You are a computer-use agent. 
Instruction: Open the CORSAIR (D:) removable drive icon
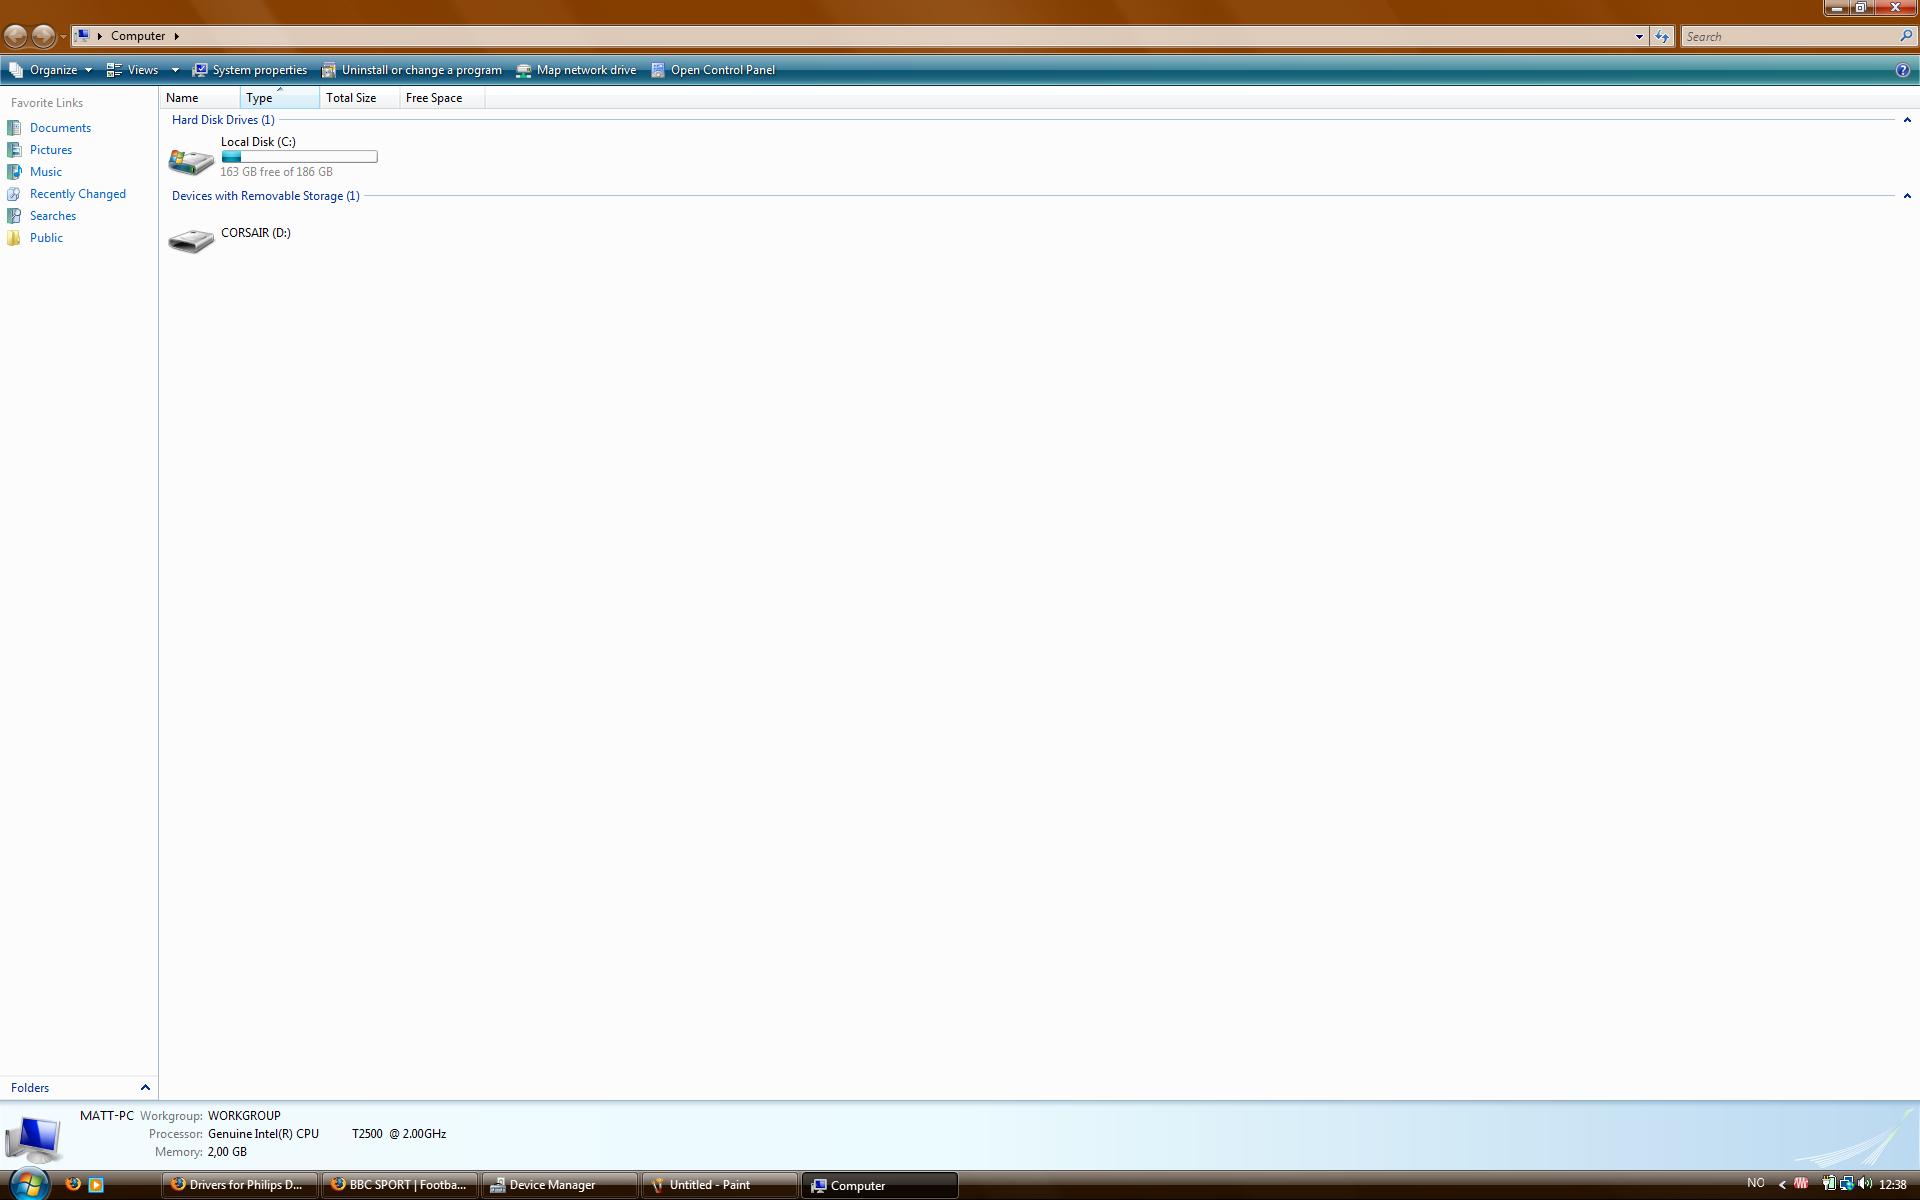[x=191, y=240]
